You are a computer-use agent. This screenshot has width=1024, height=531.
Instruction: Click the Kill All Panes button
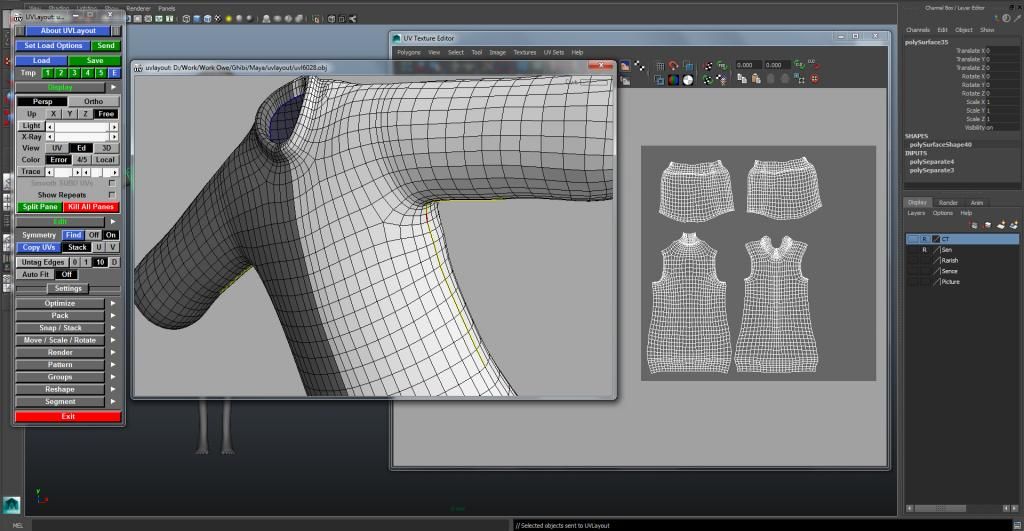(92, 207)
